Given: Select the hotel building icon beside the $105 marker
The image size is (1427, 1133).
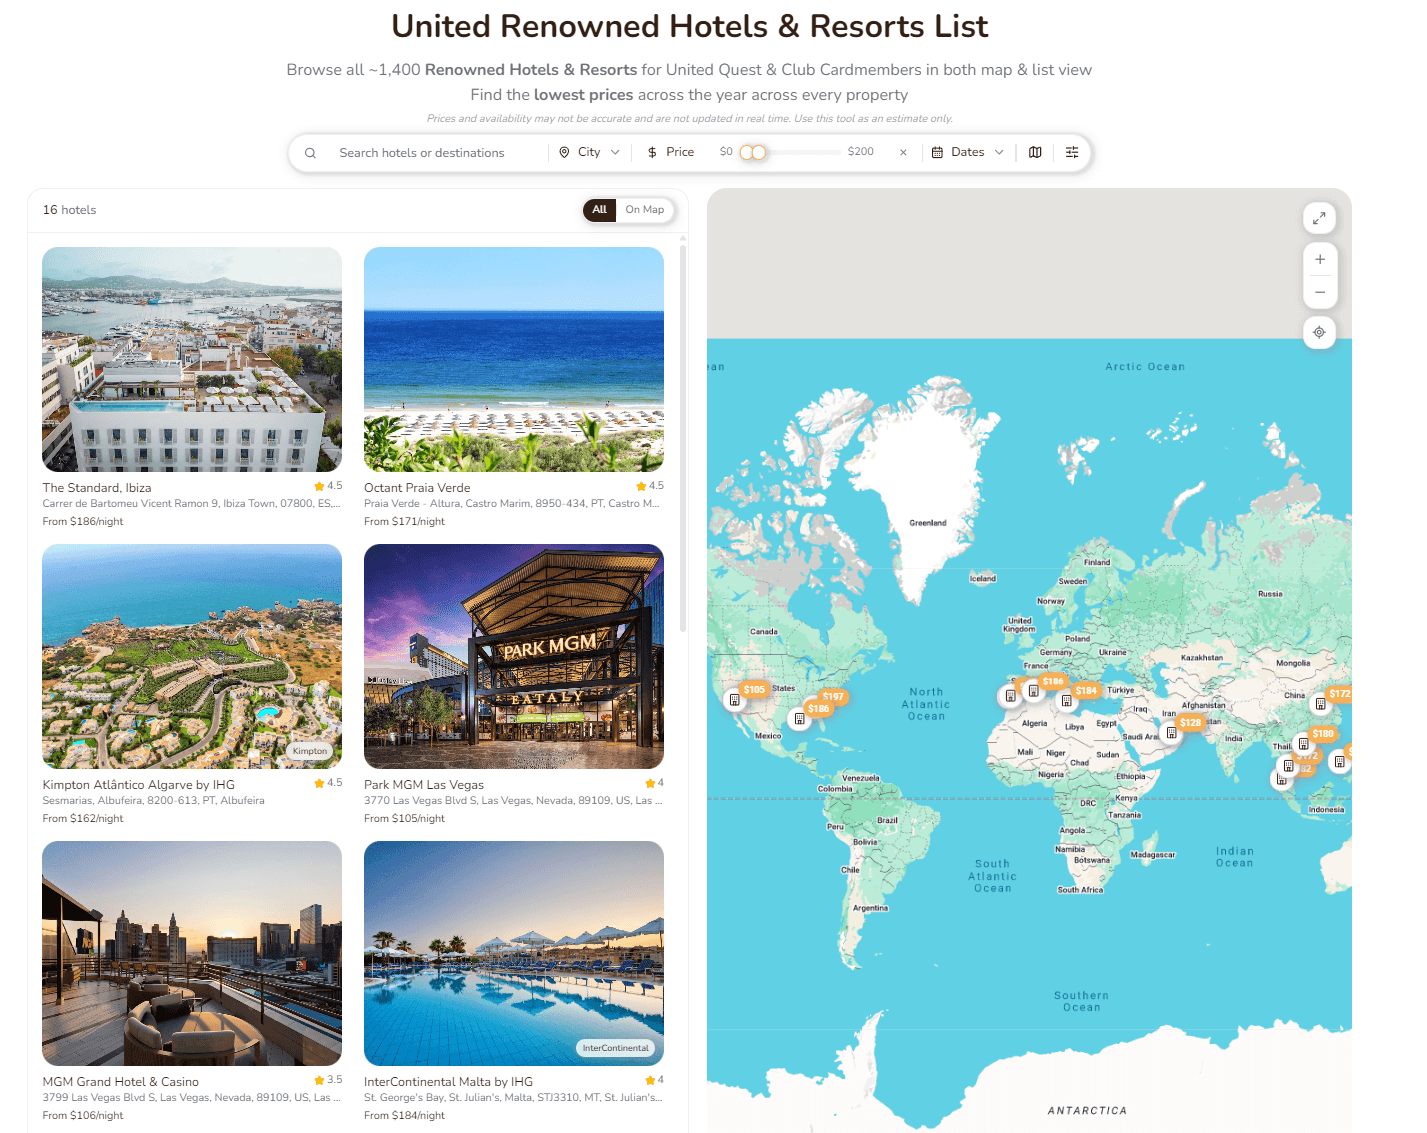Looking at the screenshot, I should tap(734, 700).
